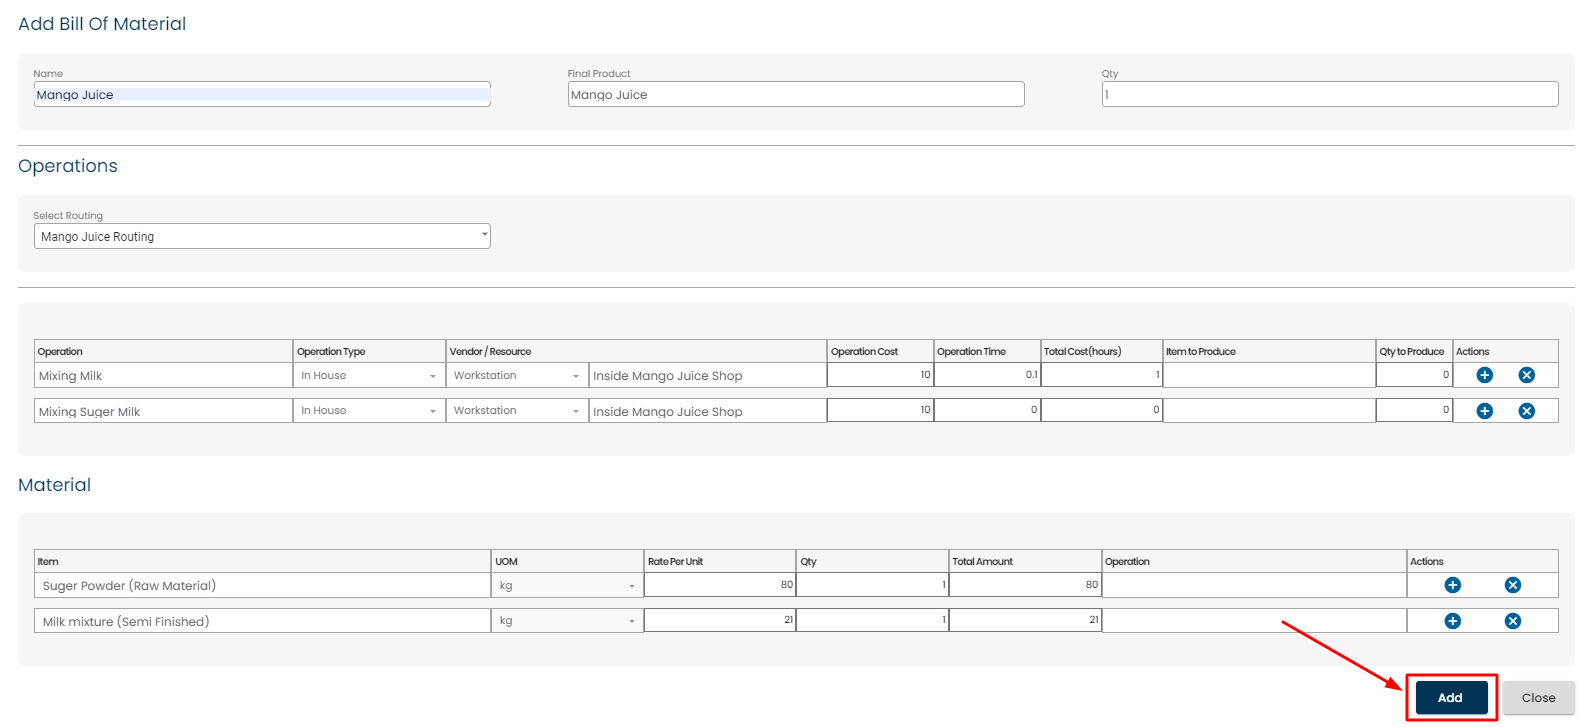This screenshot has width=1593, height=727.
Task: Open Workstation dropdown in Mixing Suger Milk row
Action: click(x=517, y=411)
